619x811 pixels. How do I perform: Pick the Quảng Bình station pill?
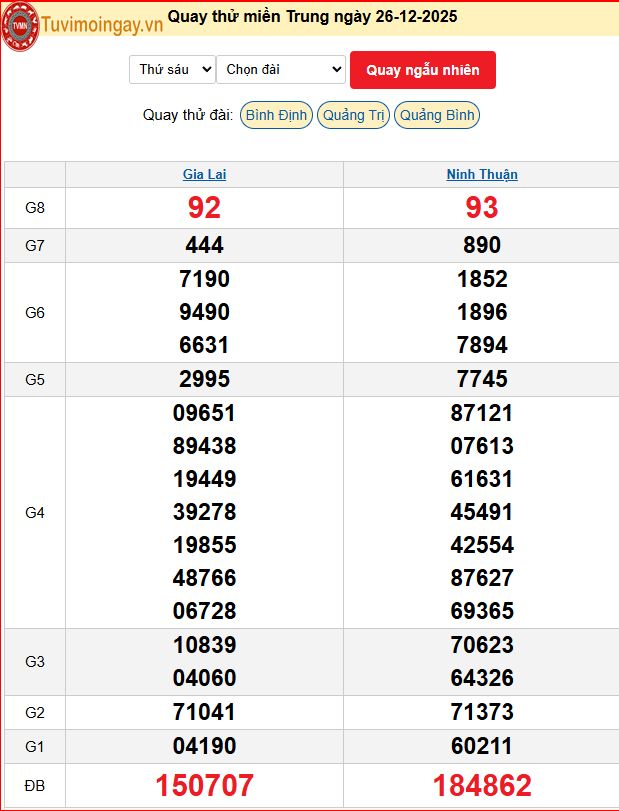tap(437, 115)
